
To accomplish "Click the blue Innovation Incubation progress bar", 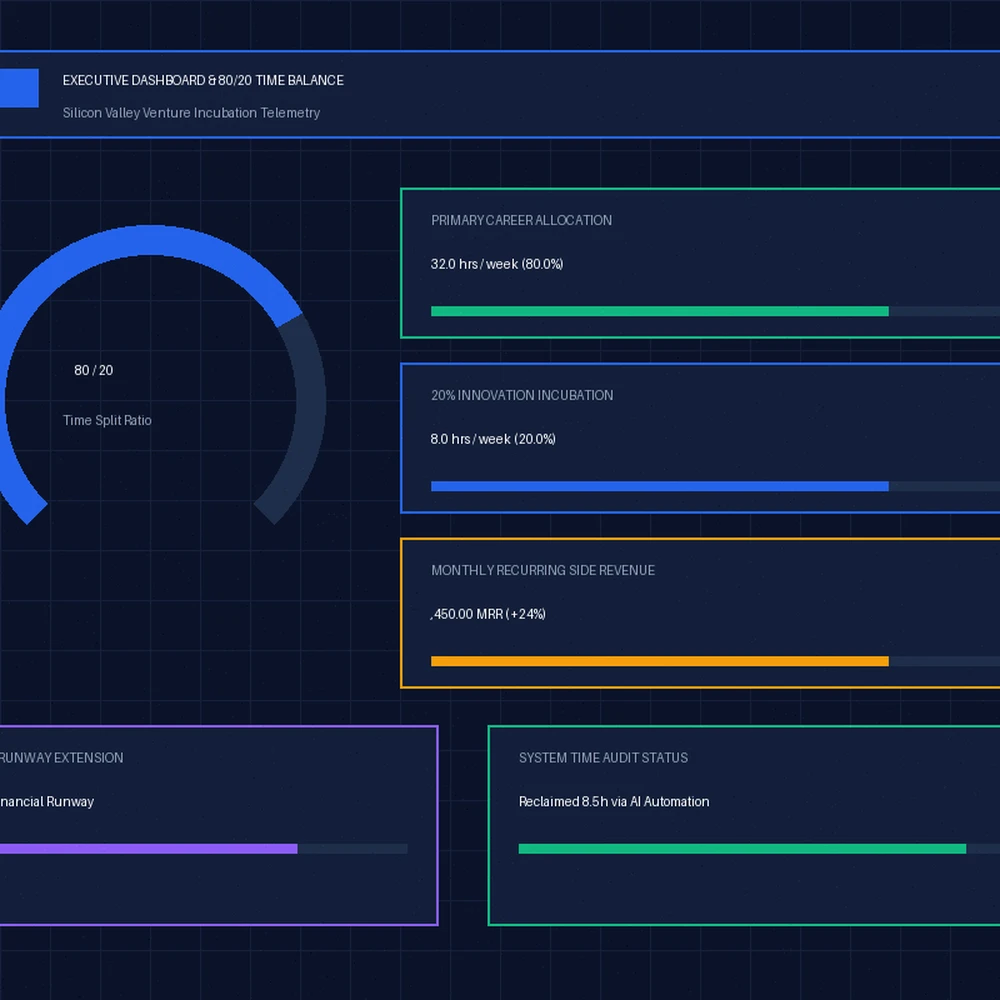I will point(659,486).
